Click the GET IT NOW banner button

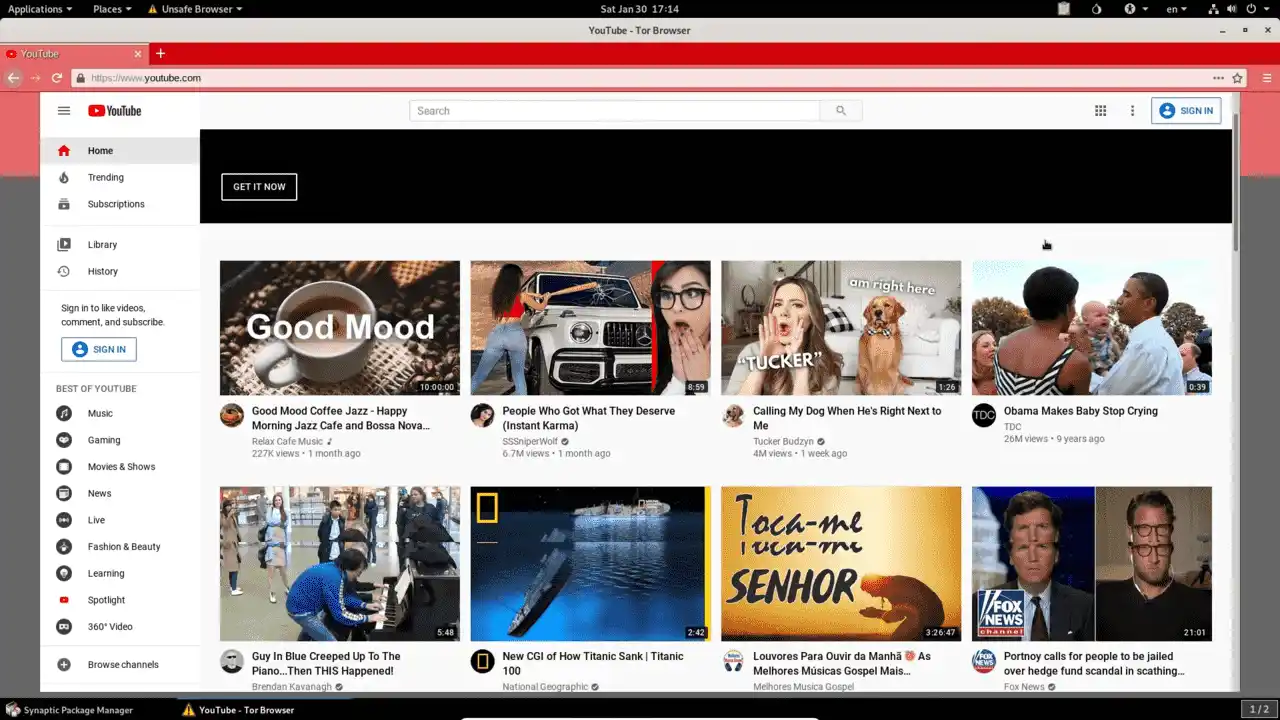click(x=259, y=187)
